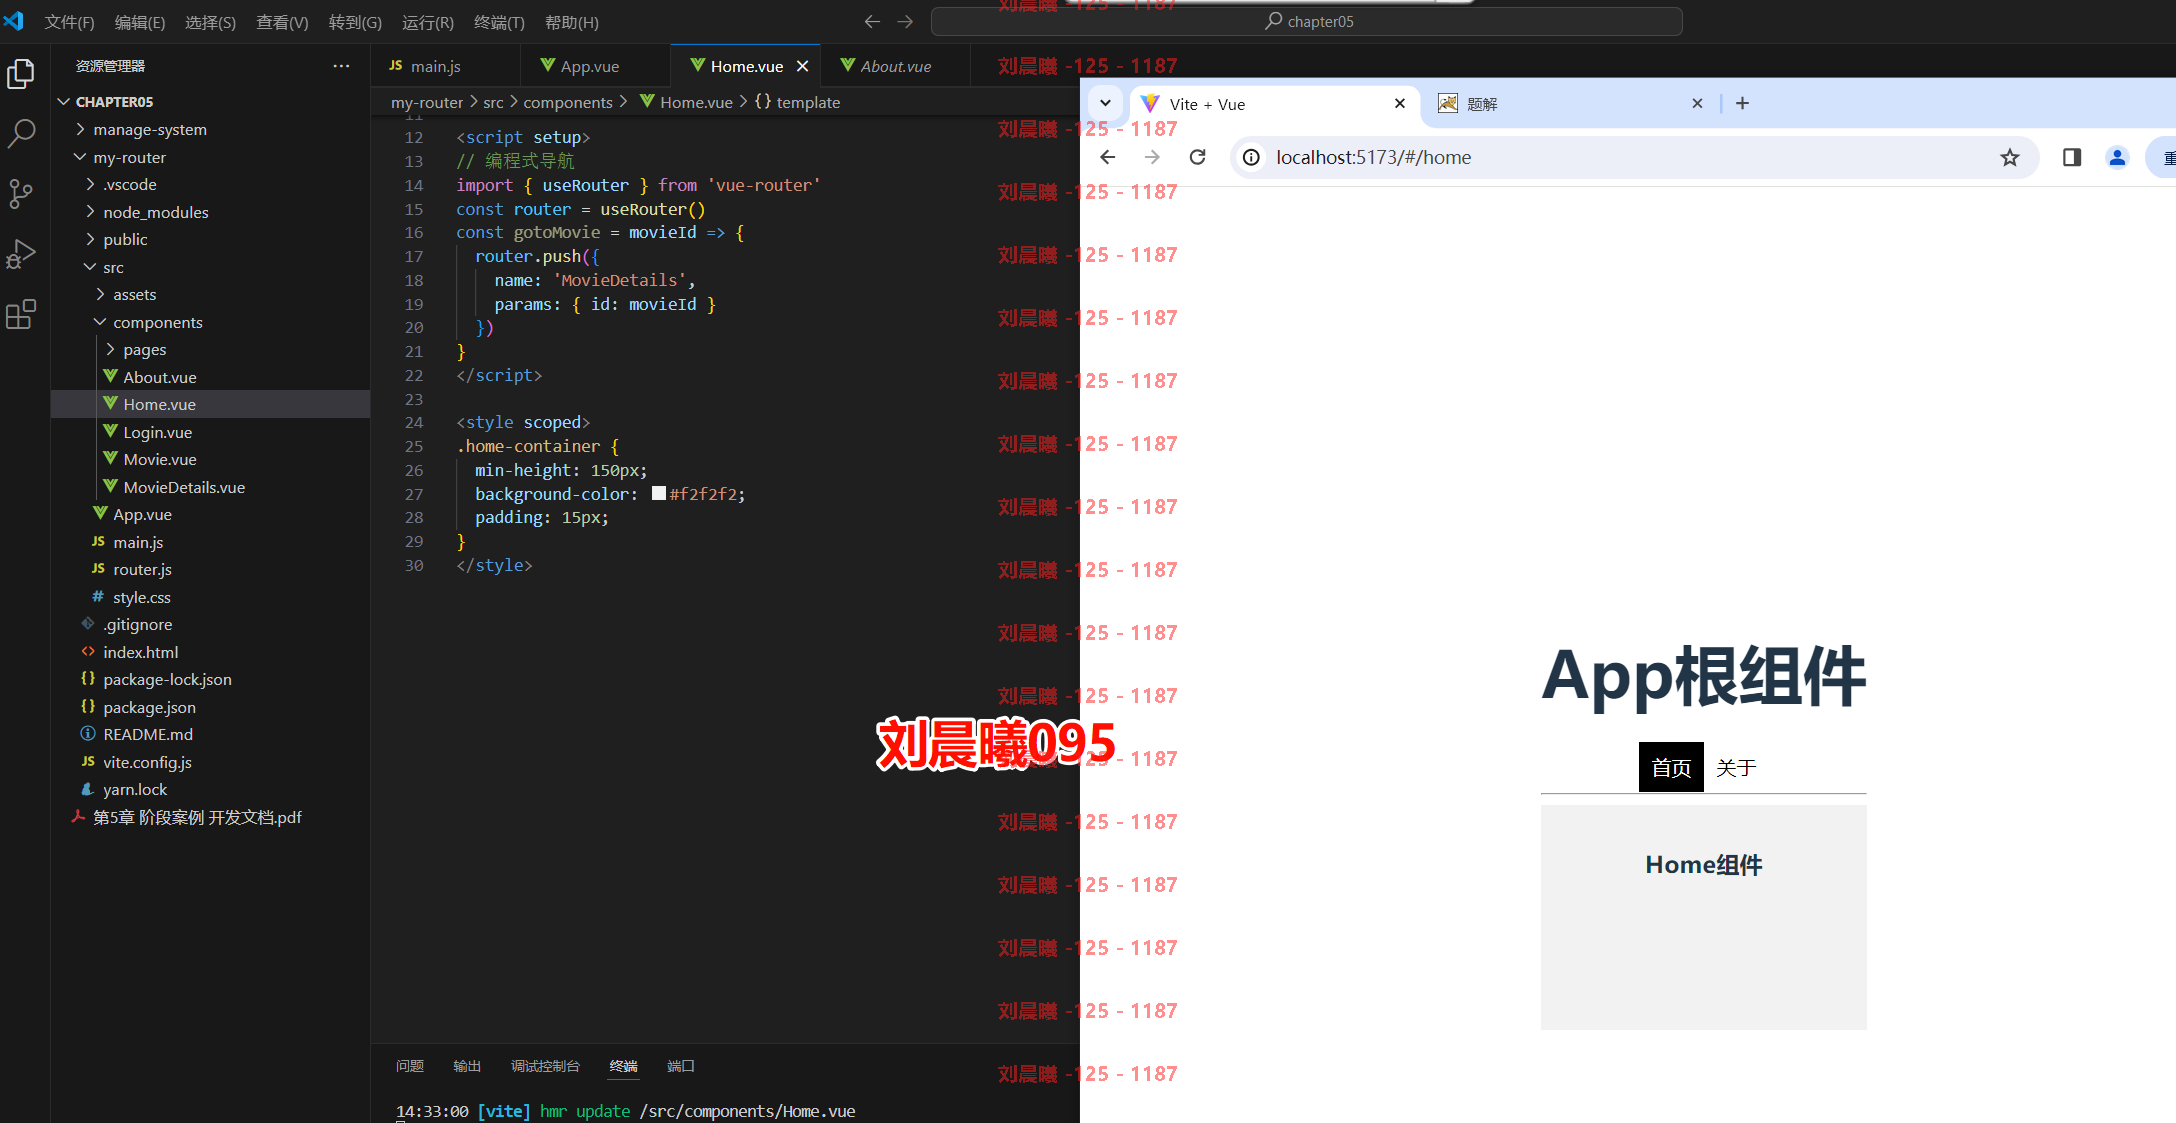
Task: Click components breadcrumb segment
Action: pos(568,102)
